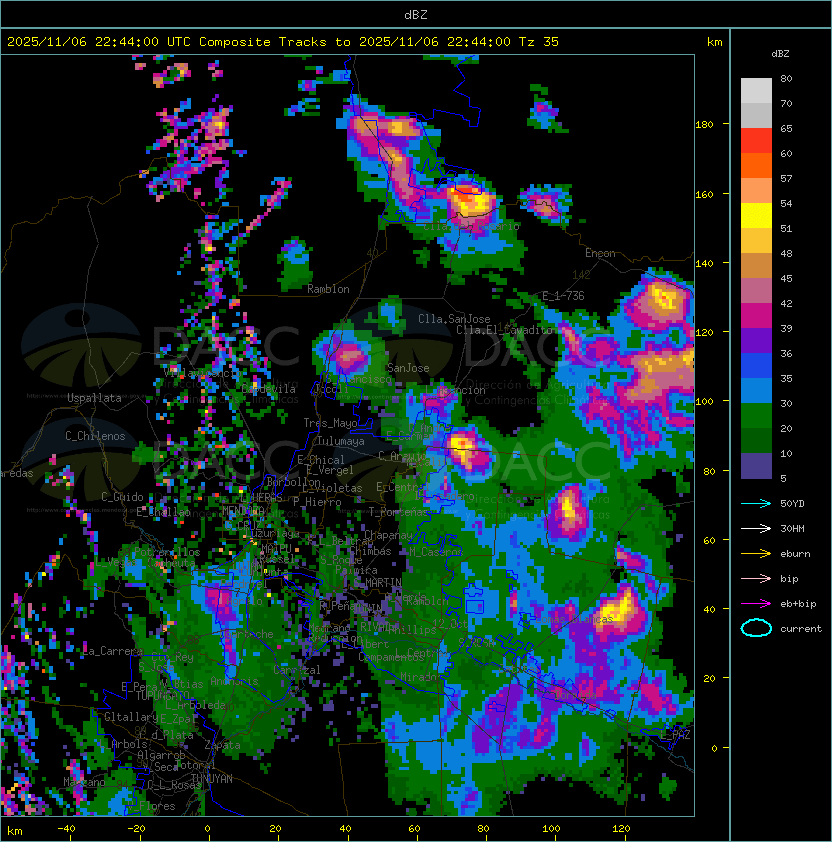
Task: Click the yellow eburn arrow legend icon
Action: tap(756, 554)
